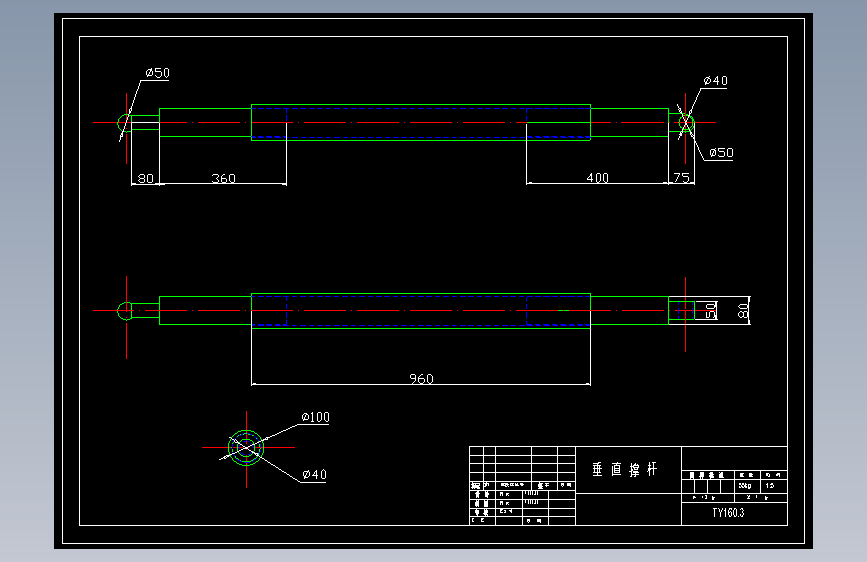This screenshot has height=562, width=867.
Task: Click the rotated 80 dimension at right end
Action: pyautogui.click(x=743, y=310)
